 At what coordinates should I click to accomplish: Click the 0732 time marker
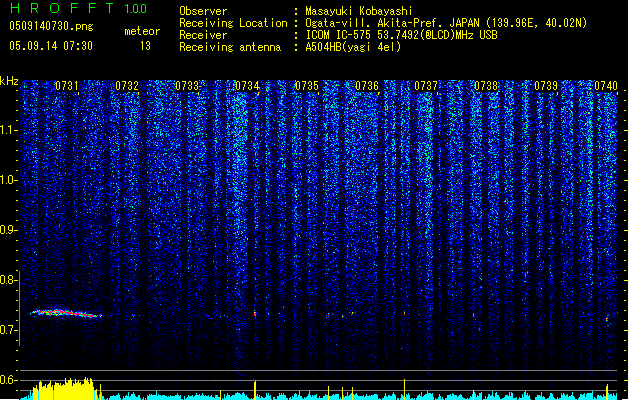(x=127, y=86)
